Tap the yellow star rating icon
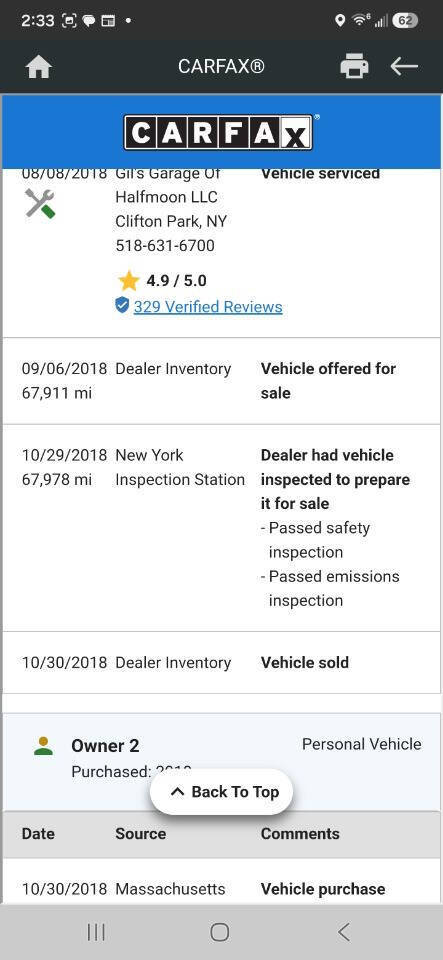 tap(128, 281)
